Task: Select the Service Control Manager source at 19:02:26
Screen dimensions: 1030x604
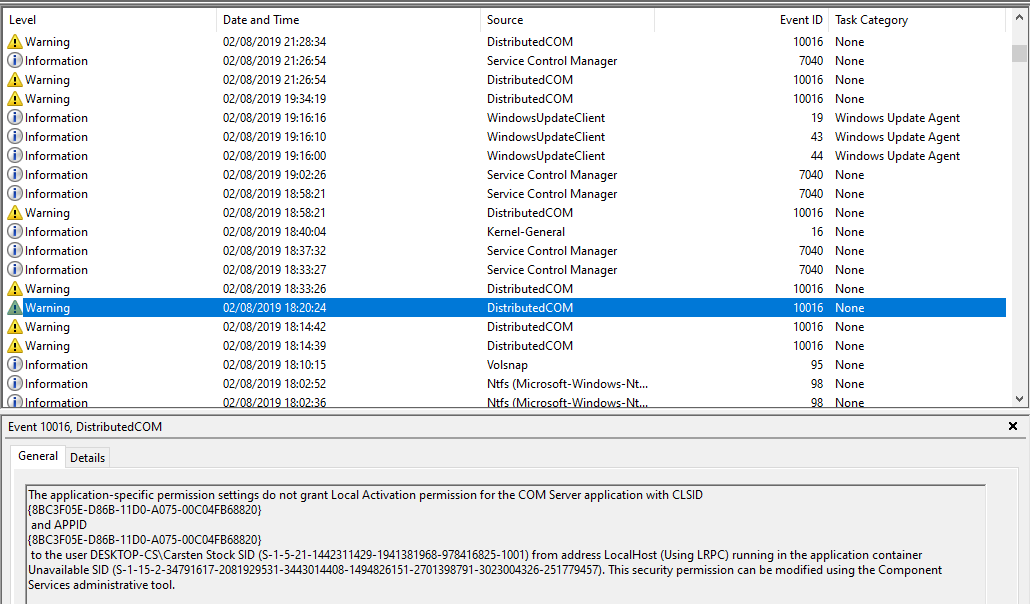Action: point(552,175)
